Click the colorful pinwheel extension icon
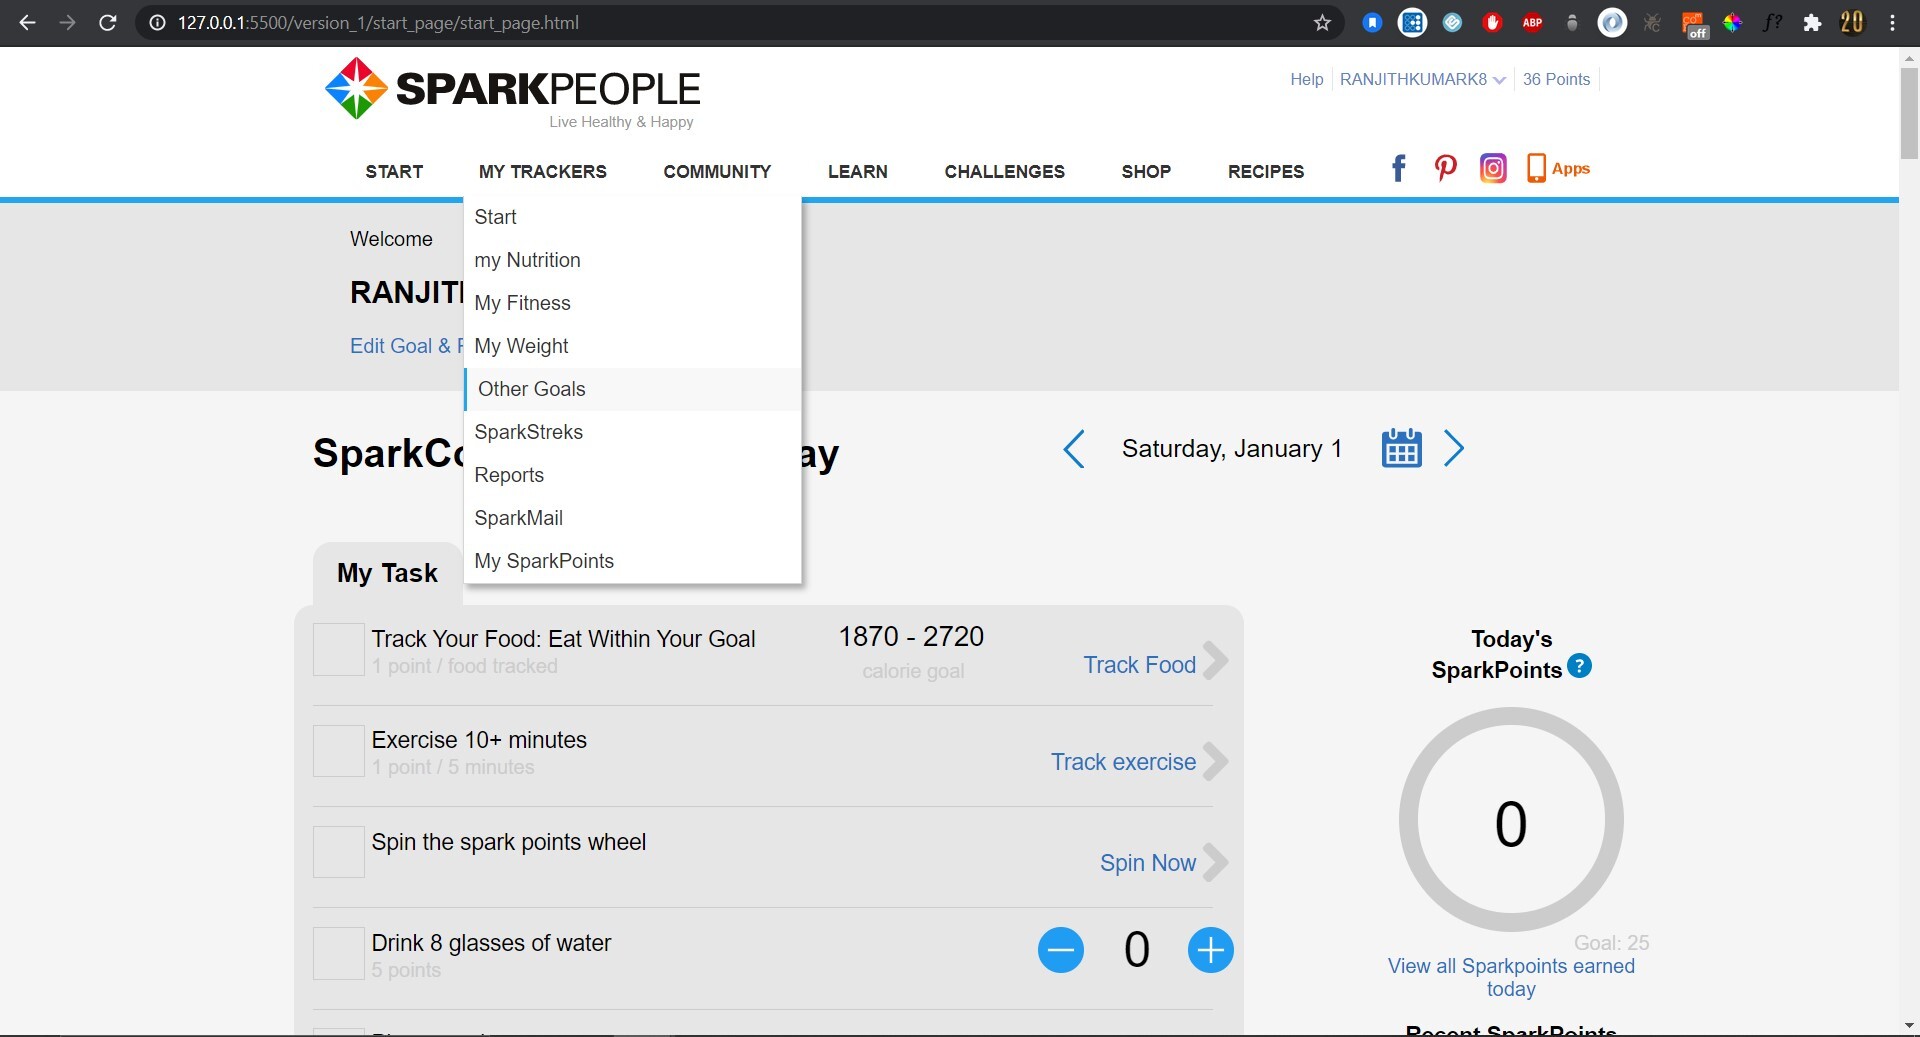 [1732, 23]
